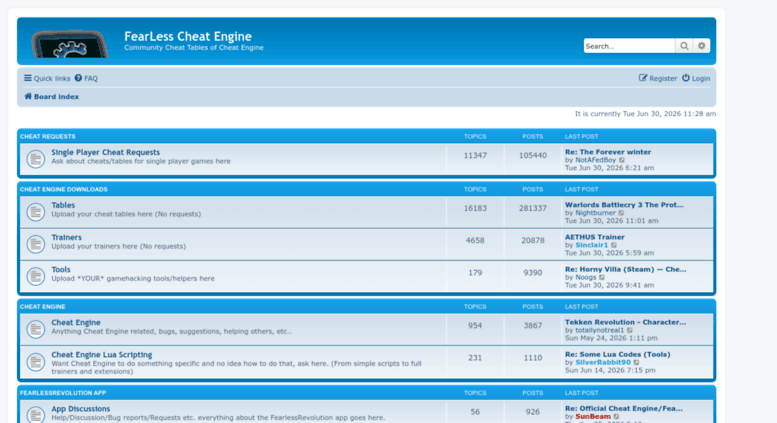777x423 pixels.
Task: Go to Board index breadcrumb
Action: click(x=52, y=97)
